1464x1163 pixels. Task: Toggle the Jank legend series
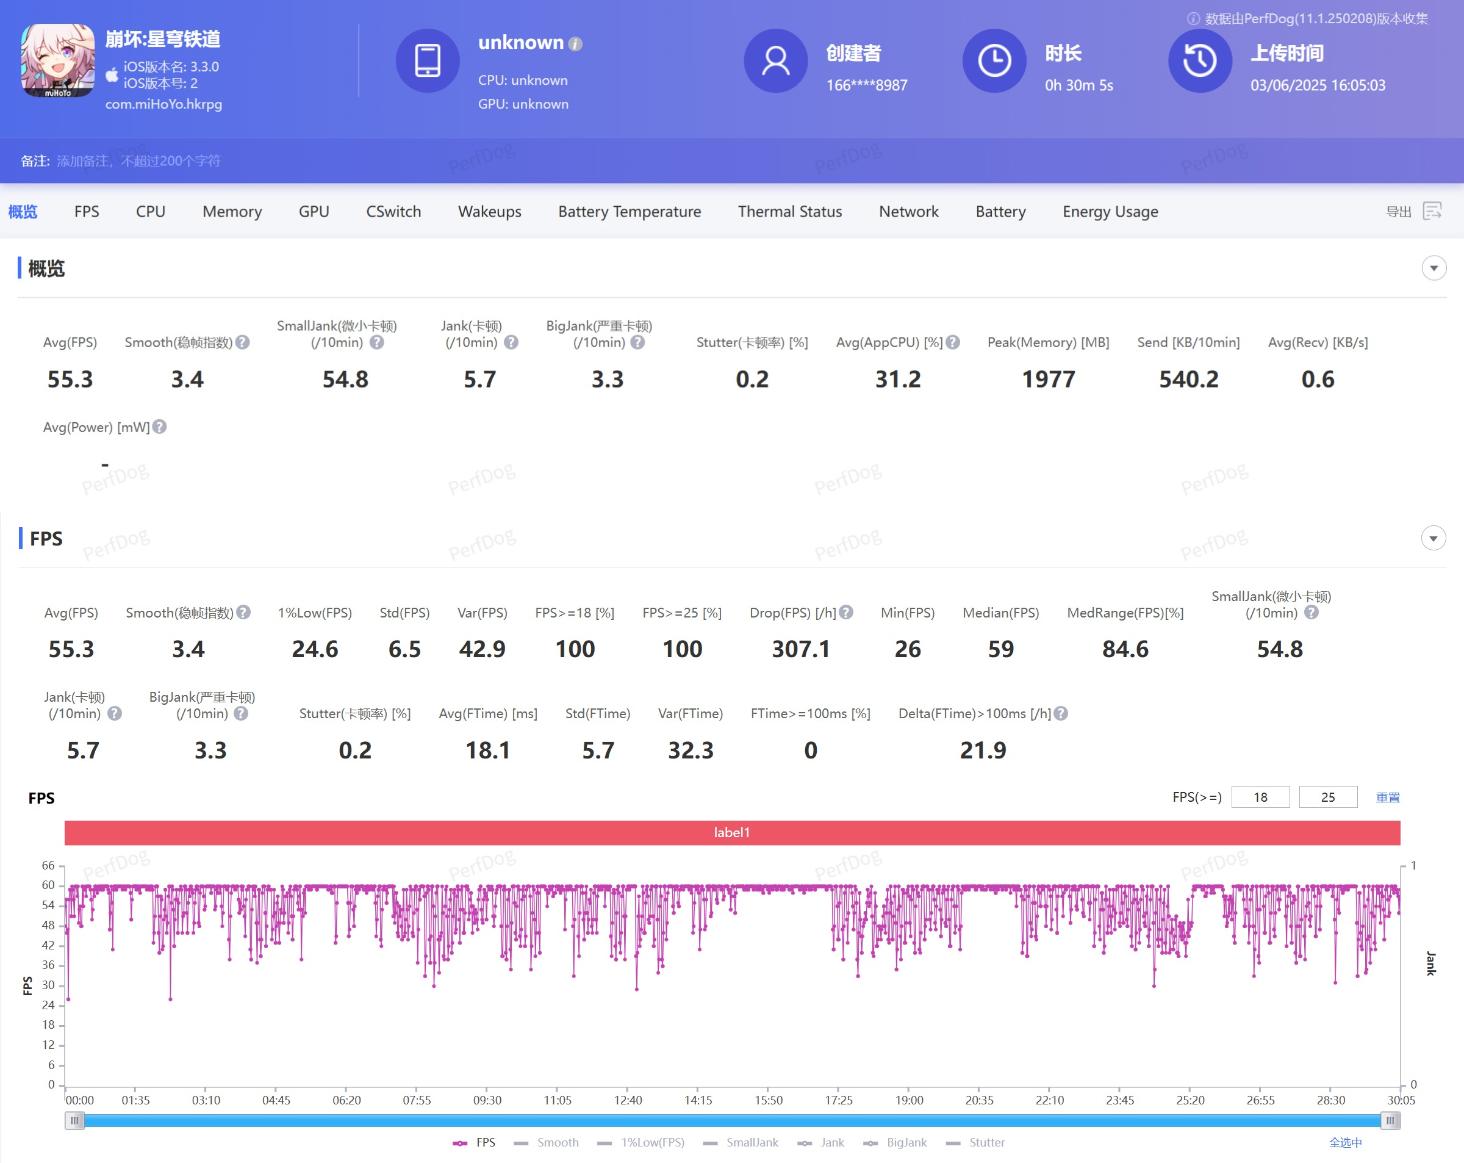point(821,1142)
